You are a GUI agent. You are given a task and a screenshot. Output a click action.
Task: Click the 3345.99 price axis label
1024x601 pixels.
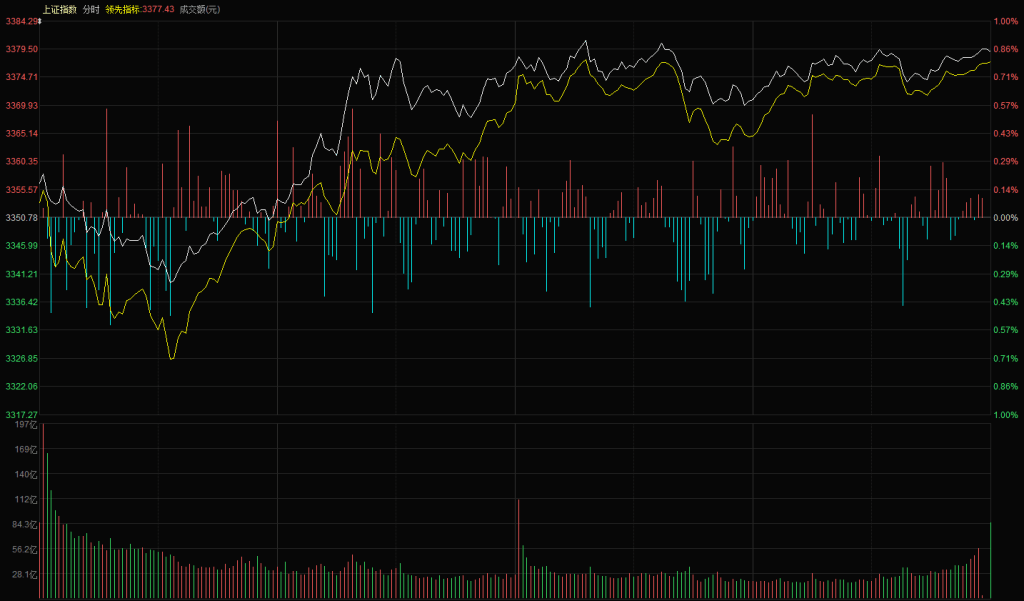coord(22,246)
